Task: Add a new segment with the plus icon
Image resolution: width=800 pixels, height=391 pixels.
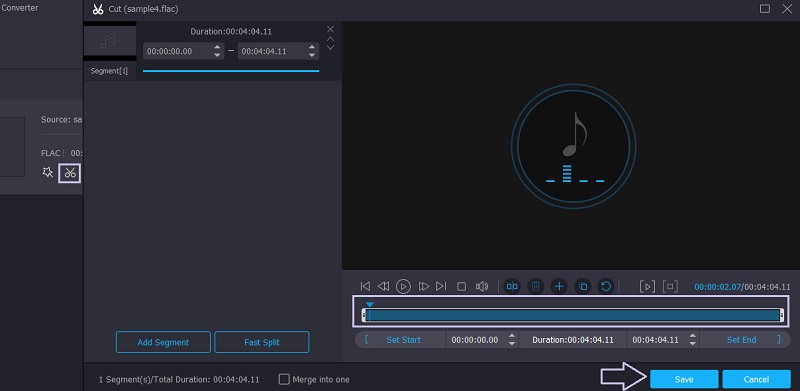Action: pos(559,286)
